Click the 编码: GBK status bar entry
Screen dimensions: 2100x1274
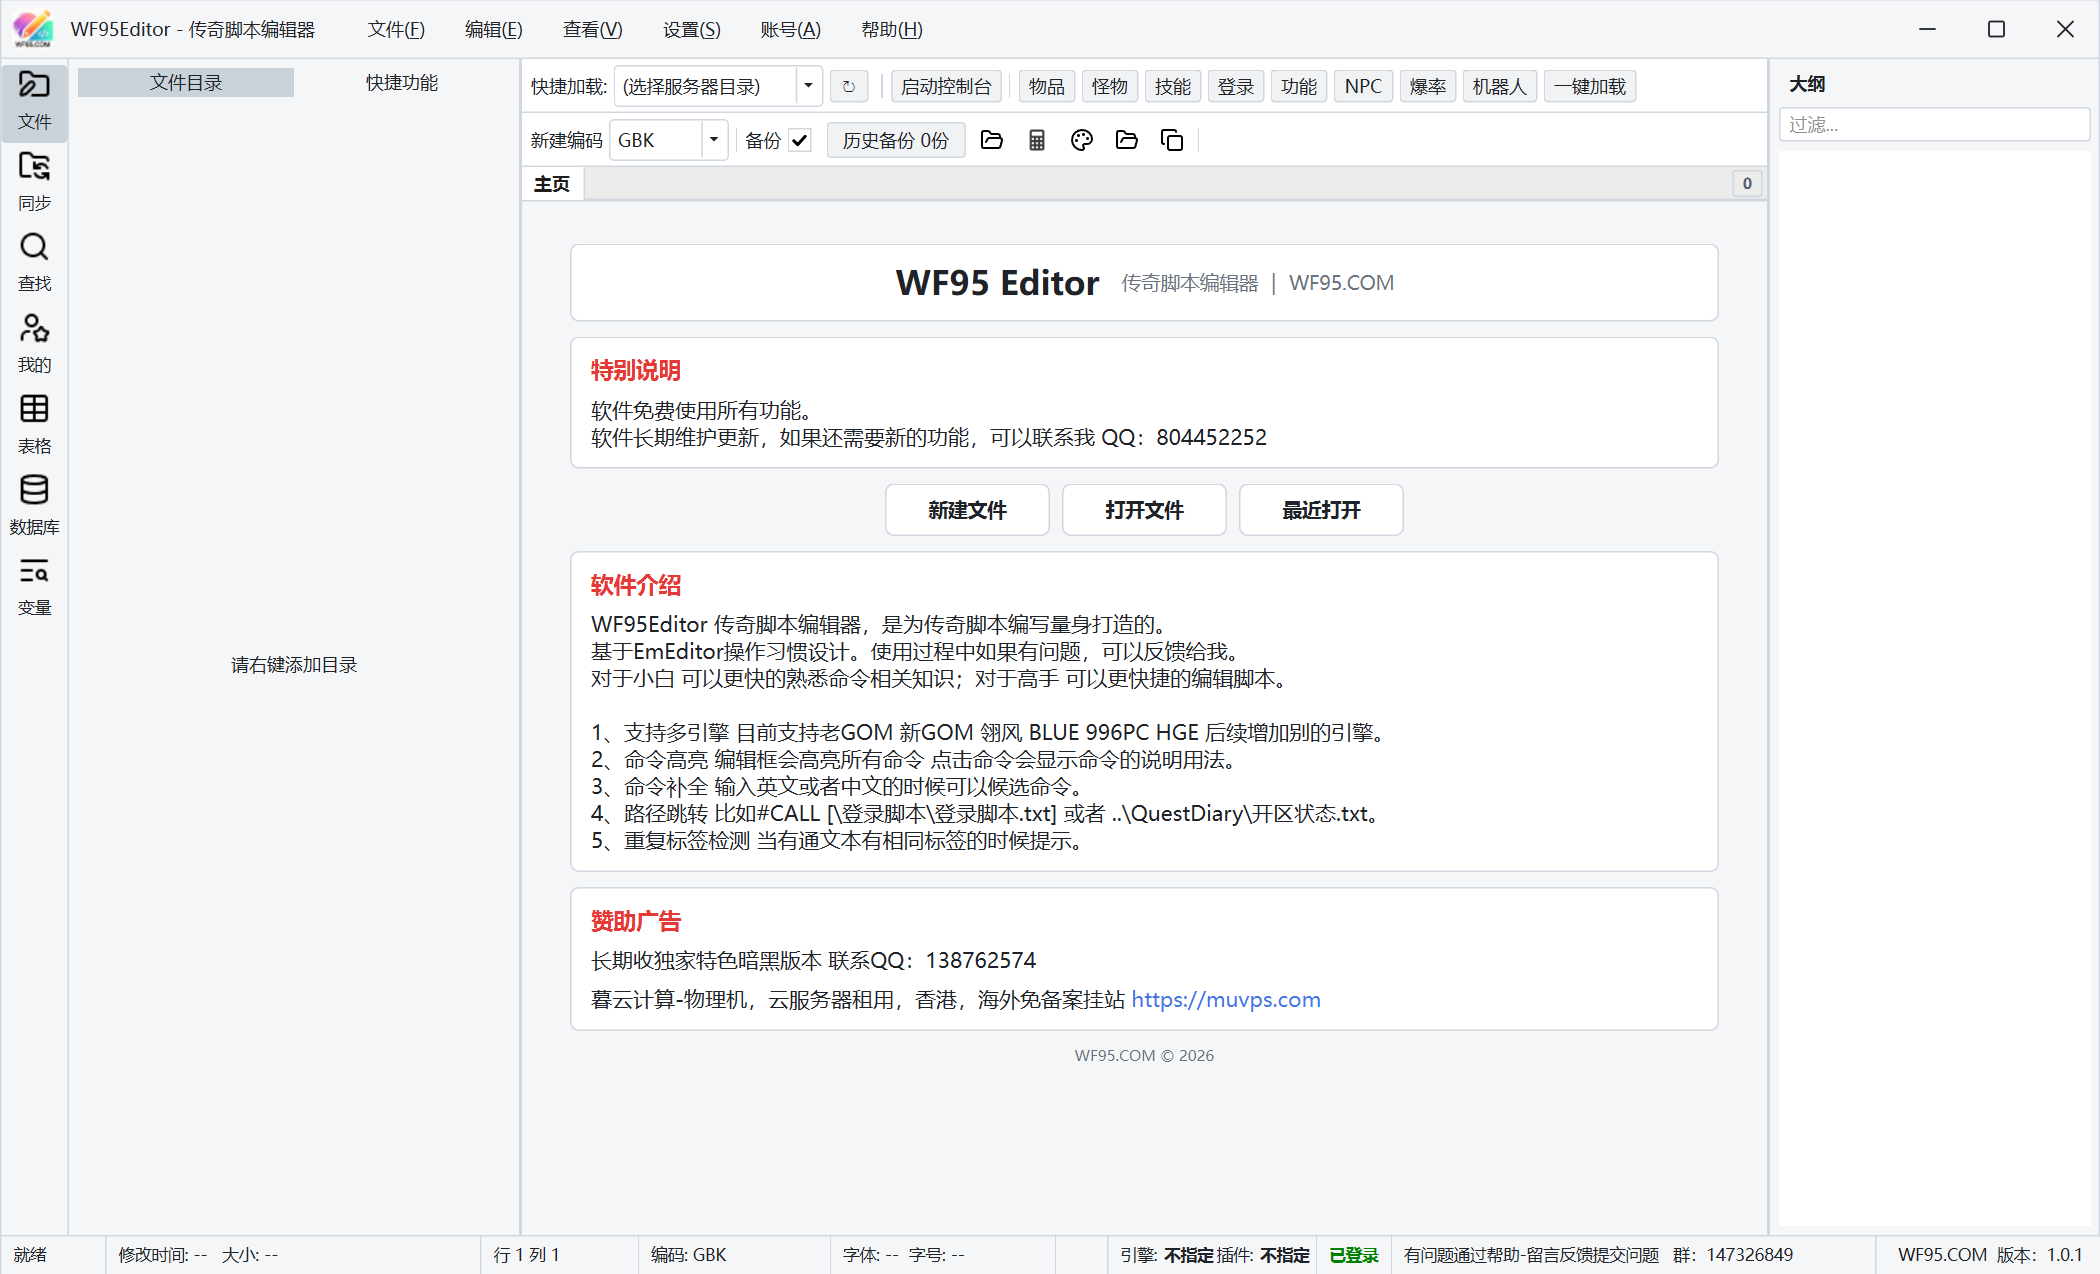[x=689, y=1255]
